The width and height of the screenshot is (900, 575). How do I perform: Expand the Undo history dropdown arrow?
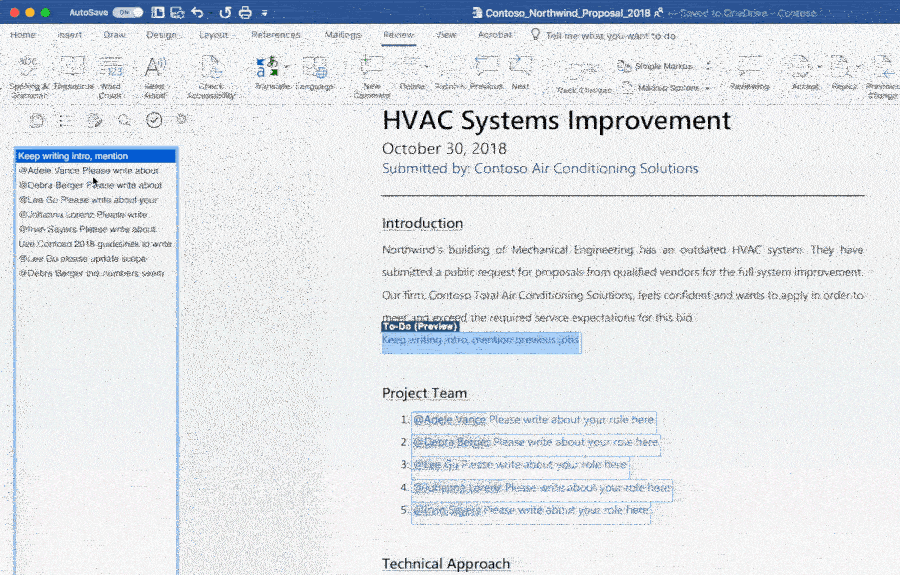click(x=210, y=13)
